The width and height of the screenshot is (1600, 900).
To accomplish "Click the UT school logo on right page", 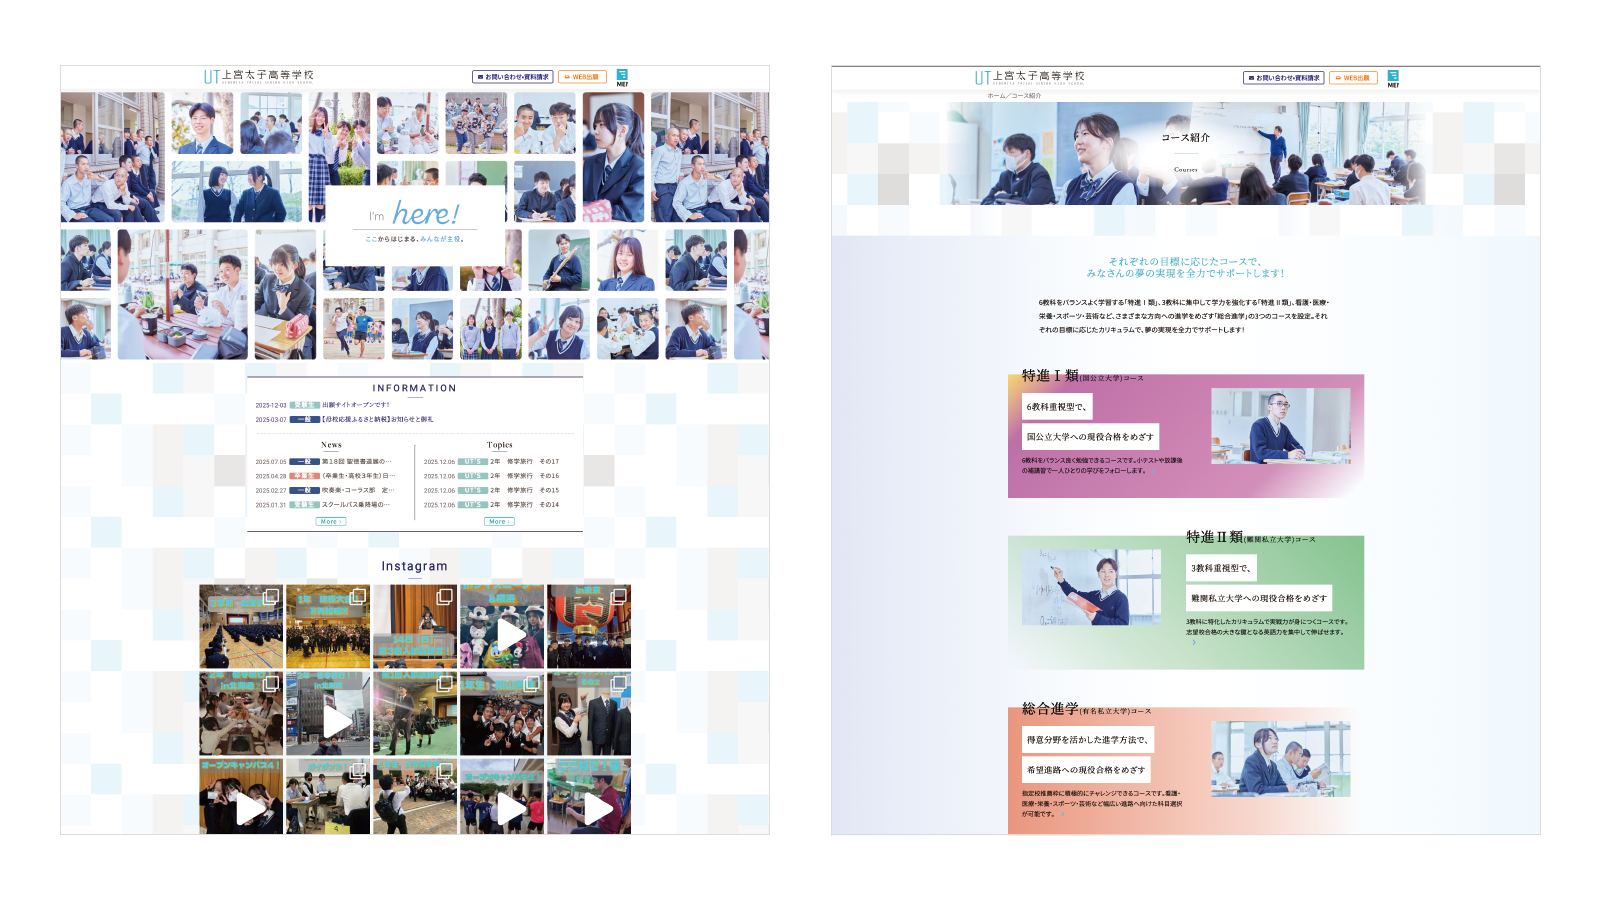I will tap(1029, 77).
